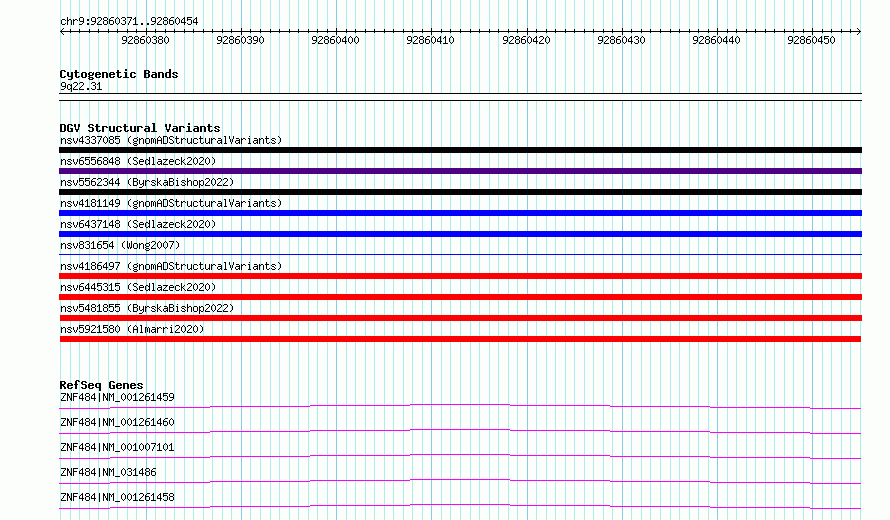The height and width of the screenshot is (520, 890).
Task: Open variant nsv6445315 Sedlazeck2020 label
Action: pos(138,287)
